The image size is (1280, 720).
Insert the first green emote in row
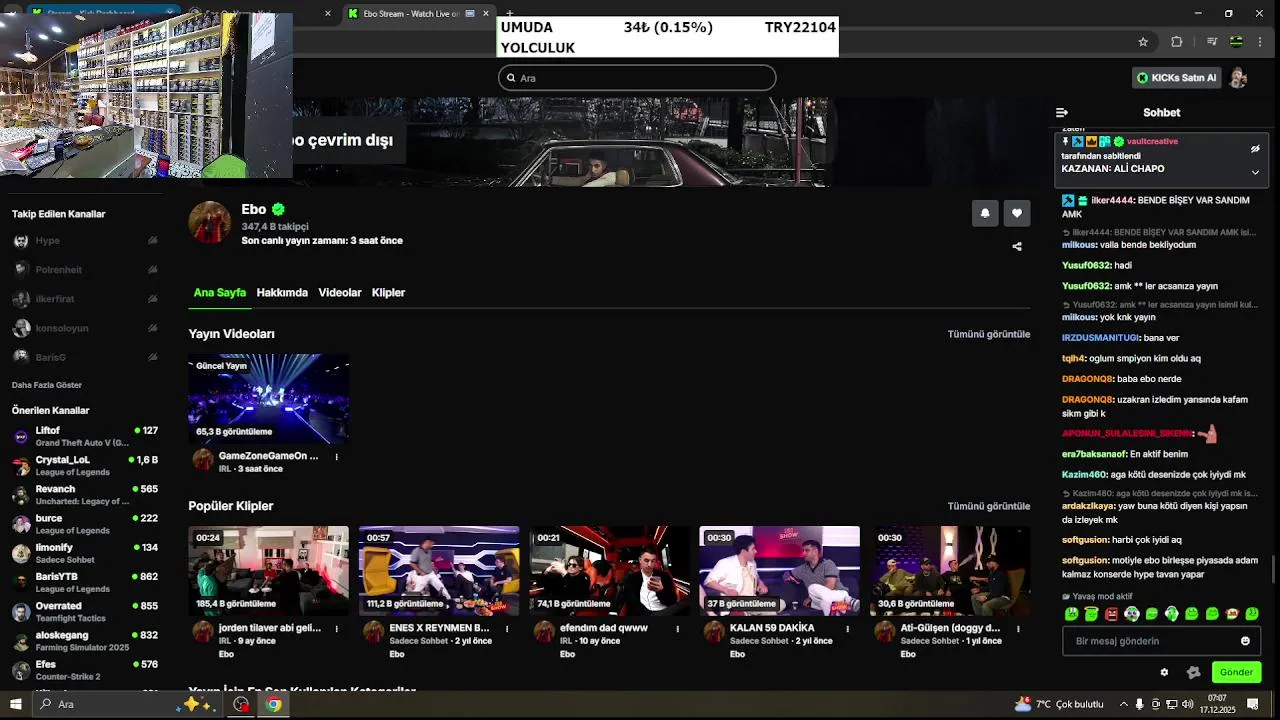pos(1071,614)
